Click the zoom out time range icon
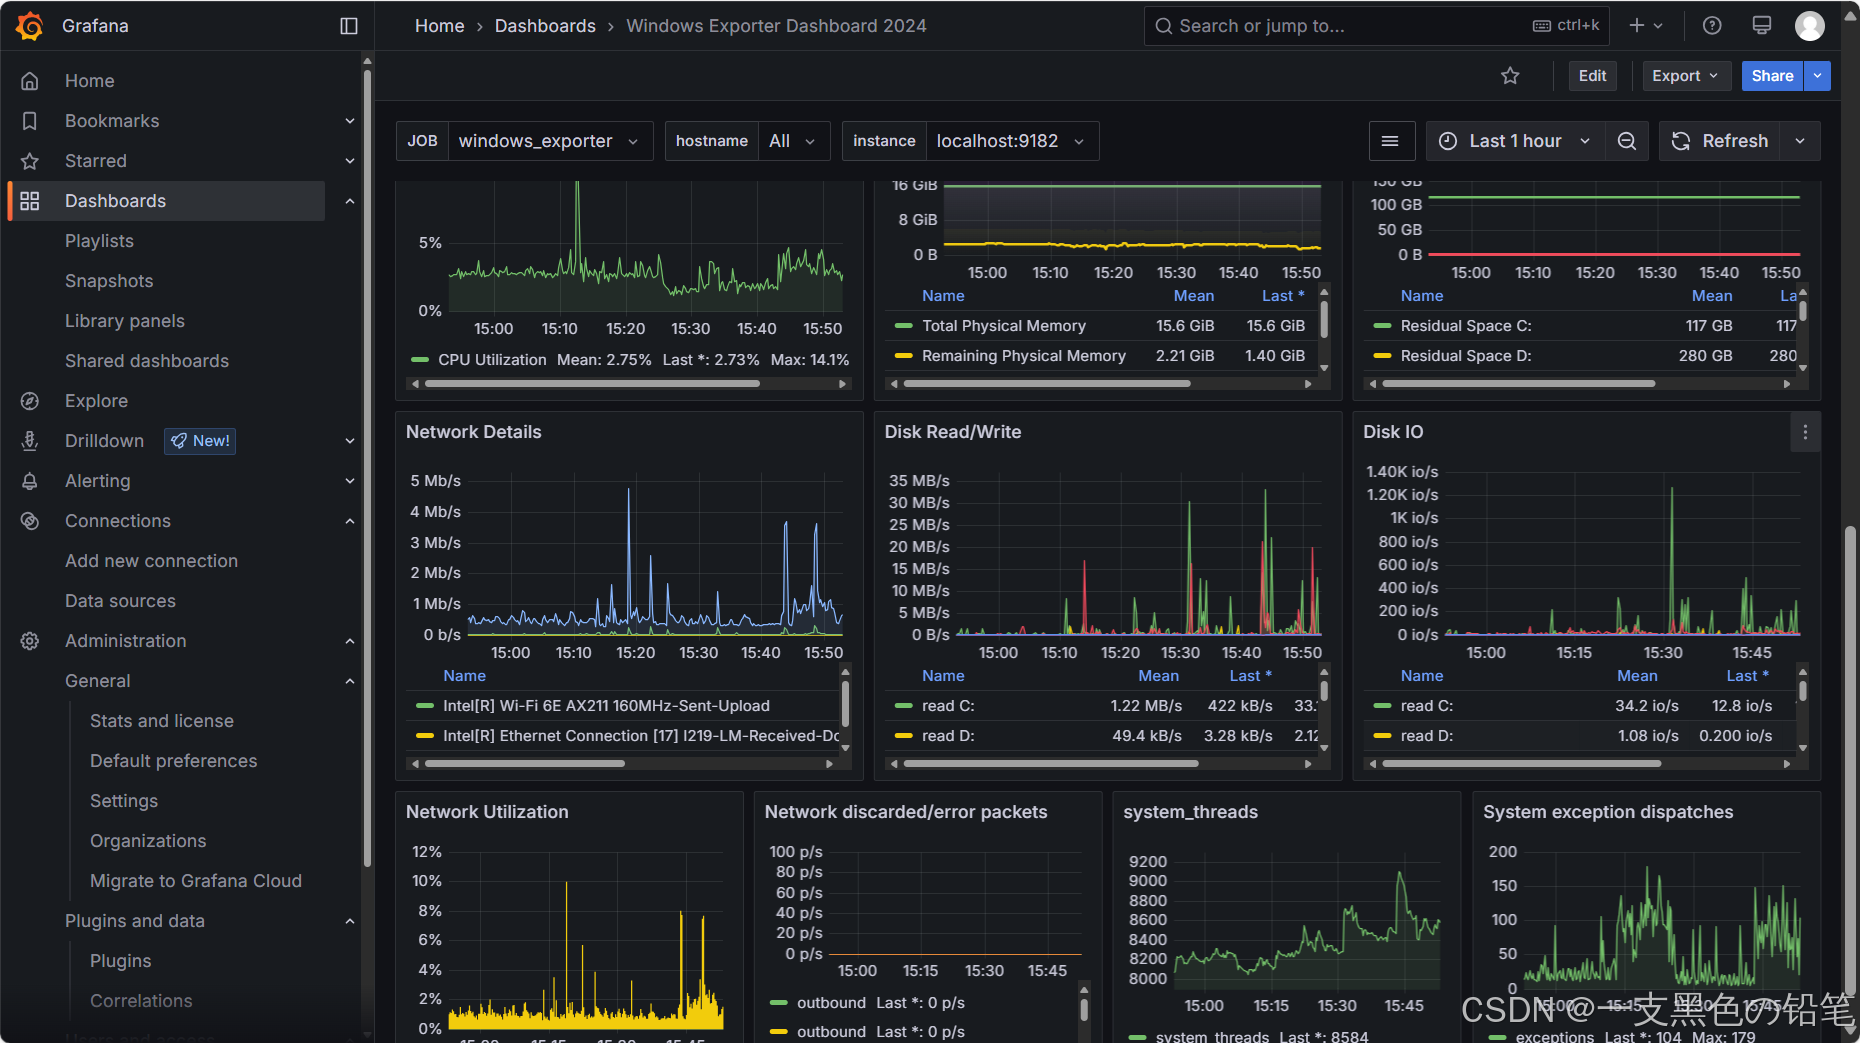Image resolution: width=1860 pixels, height=1043 pixels. tap(1627, 141)
